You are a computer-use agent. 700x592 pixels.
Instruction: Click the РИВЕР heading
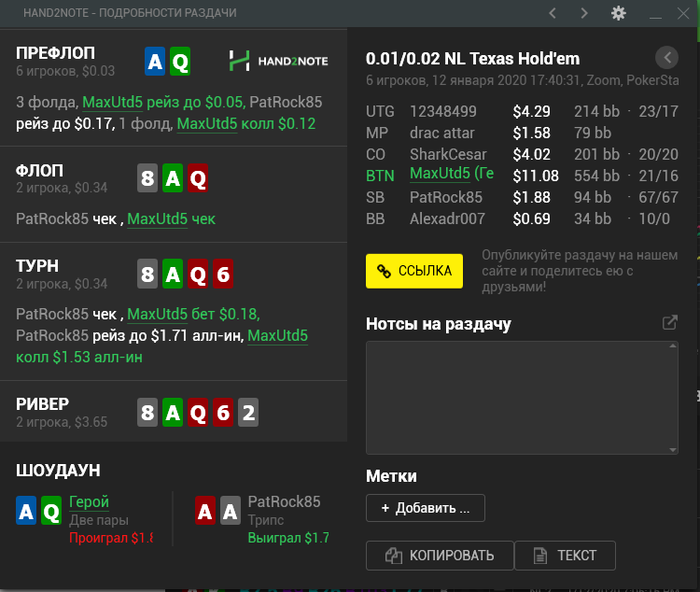[42, 404]
